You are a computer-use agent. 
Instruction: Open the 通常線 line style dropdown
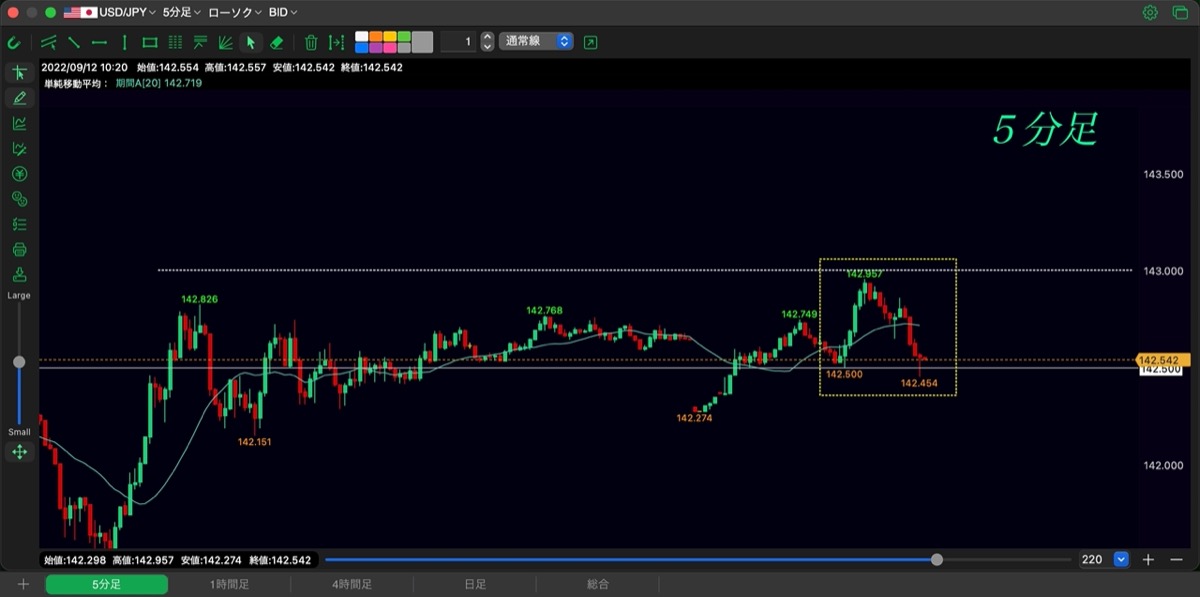point(536,42)
